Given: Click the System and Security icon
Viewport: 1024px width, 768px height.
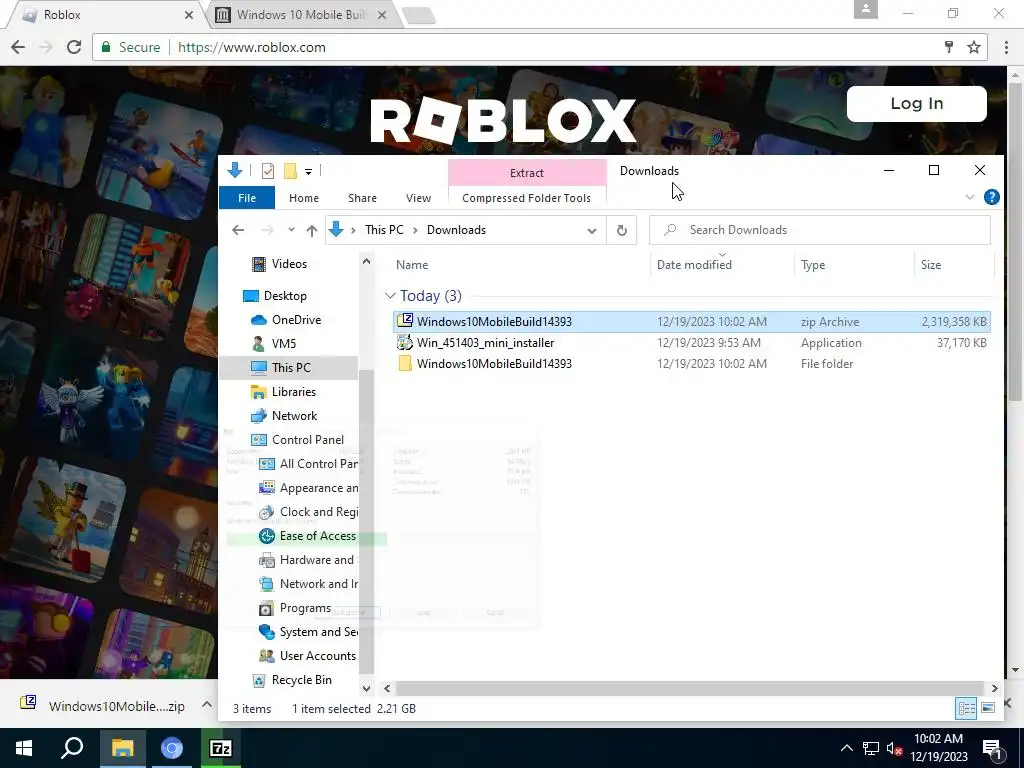Looking at the screenshot, I should coord(266,632).
